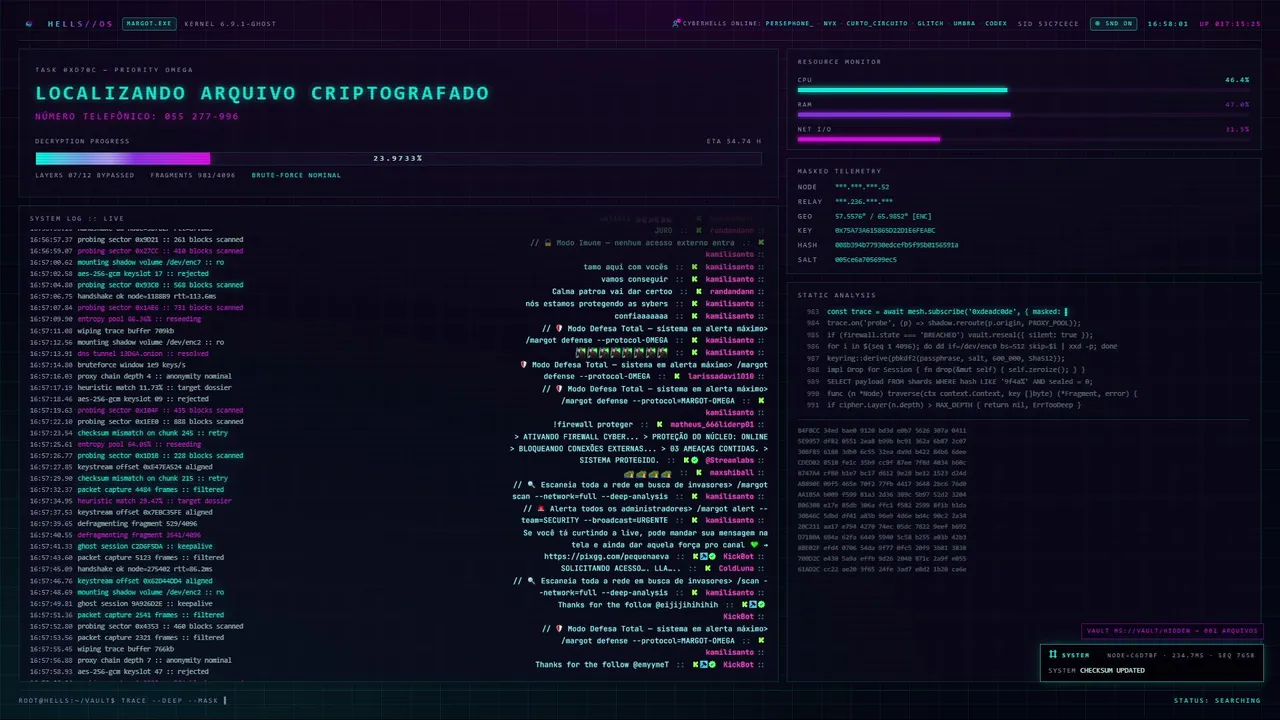Click the username matheus_666liderp01 in chat
The width and height of the screenshot is (1280, 720).
pos(712,424)
